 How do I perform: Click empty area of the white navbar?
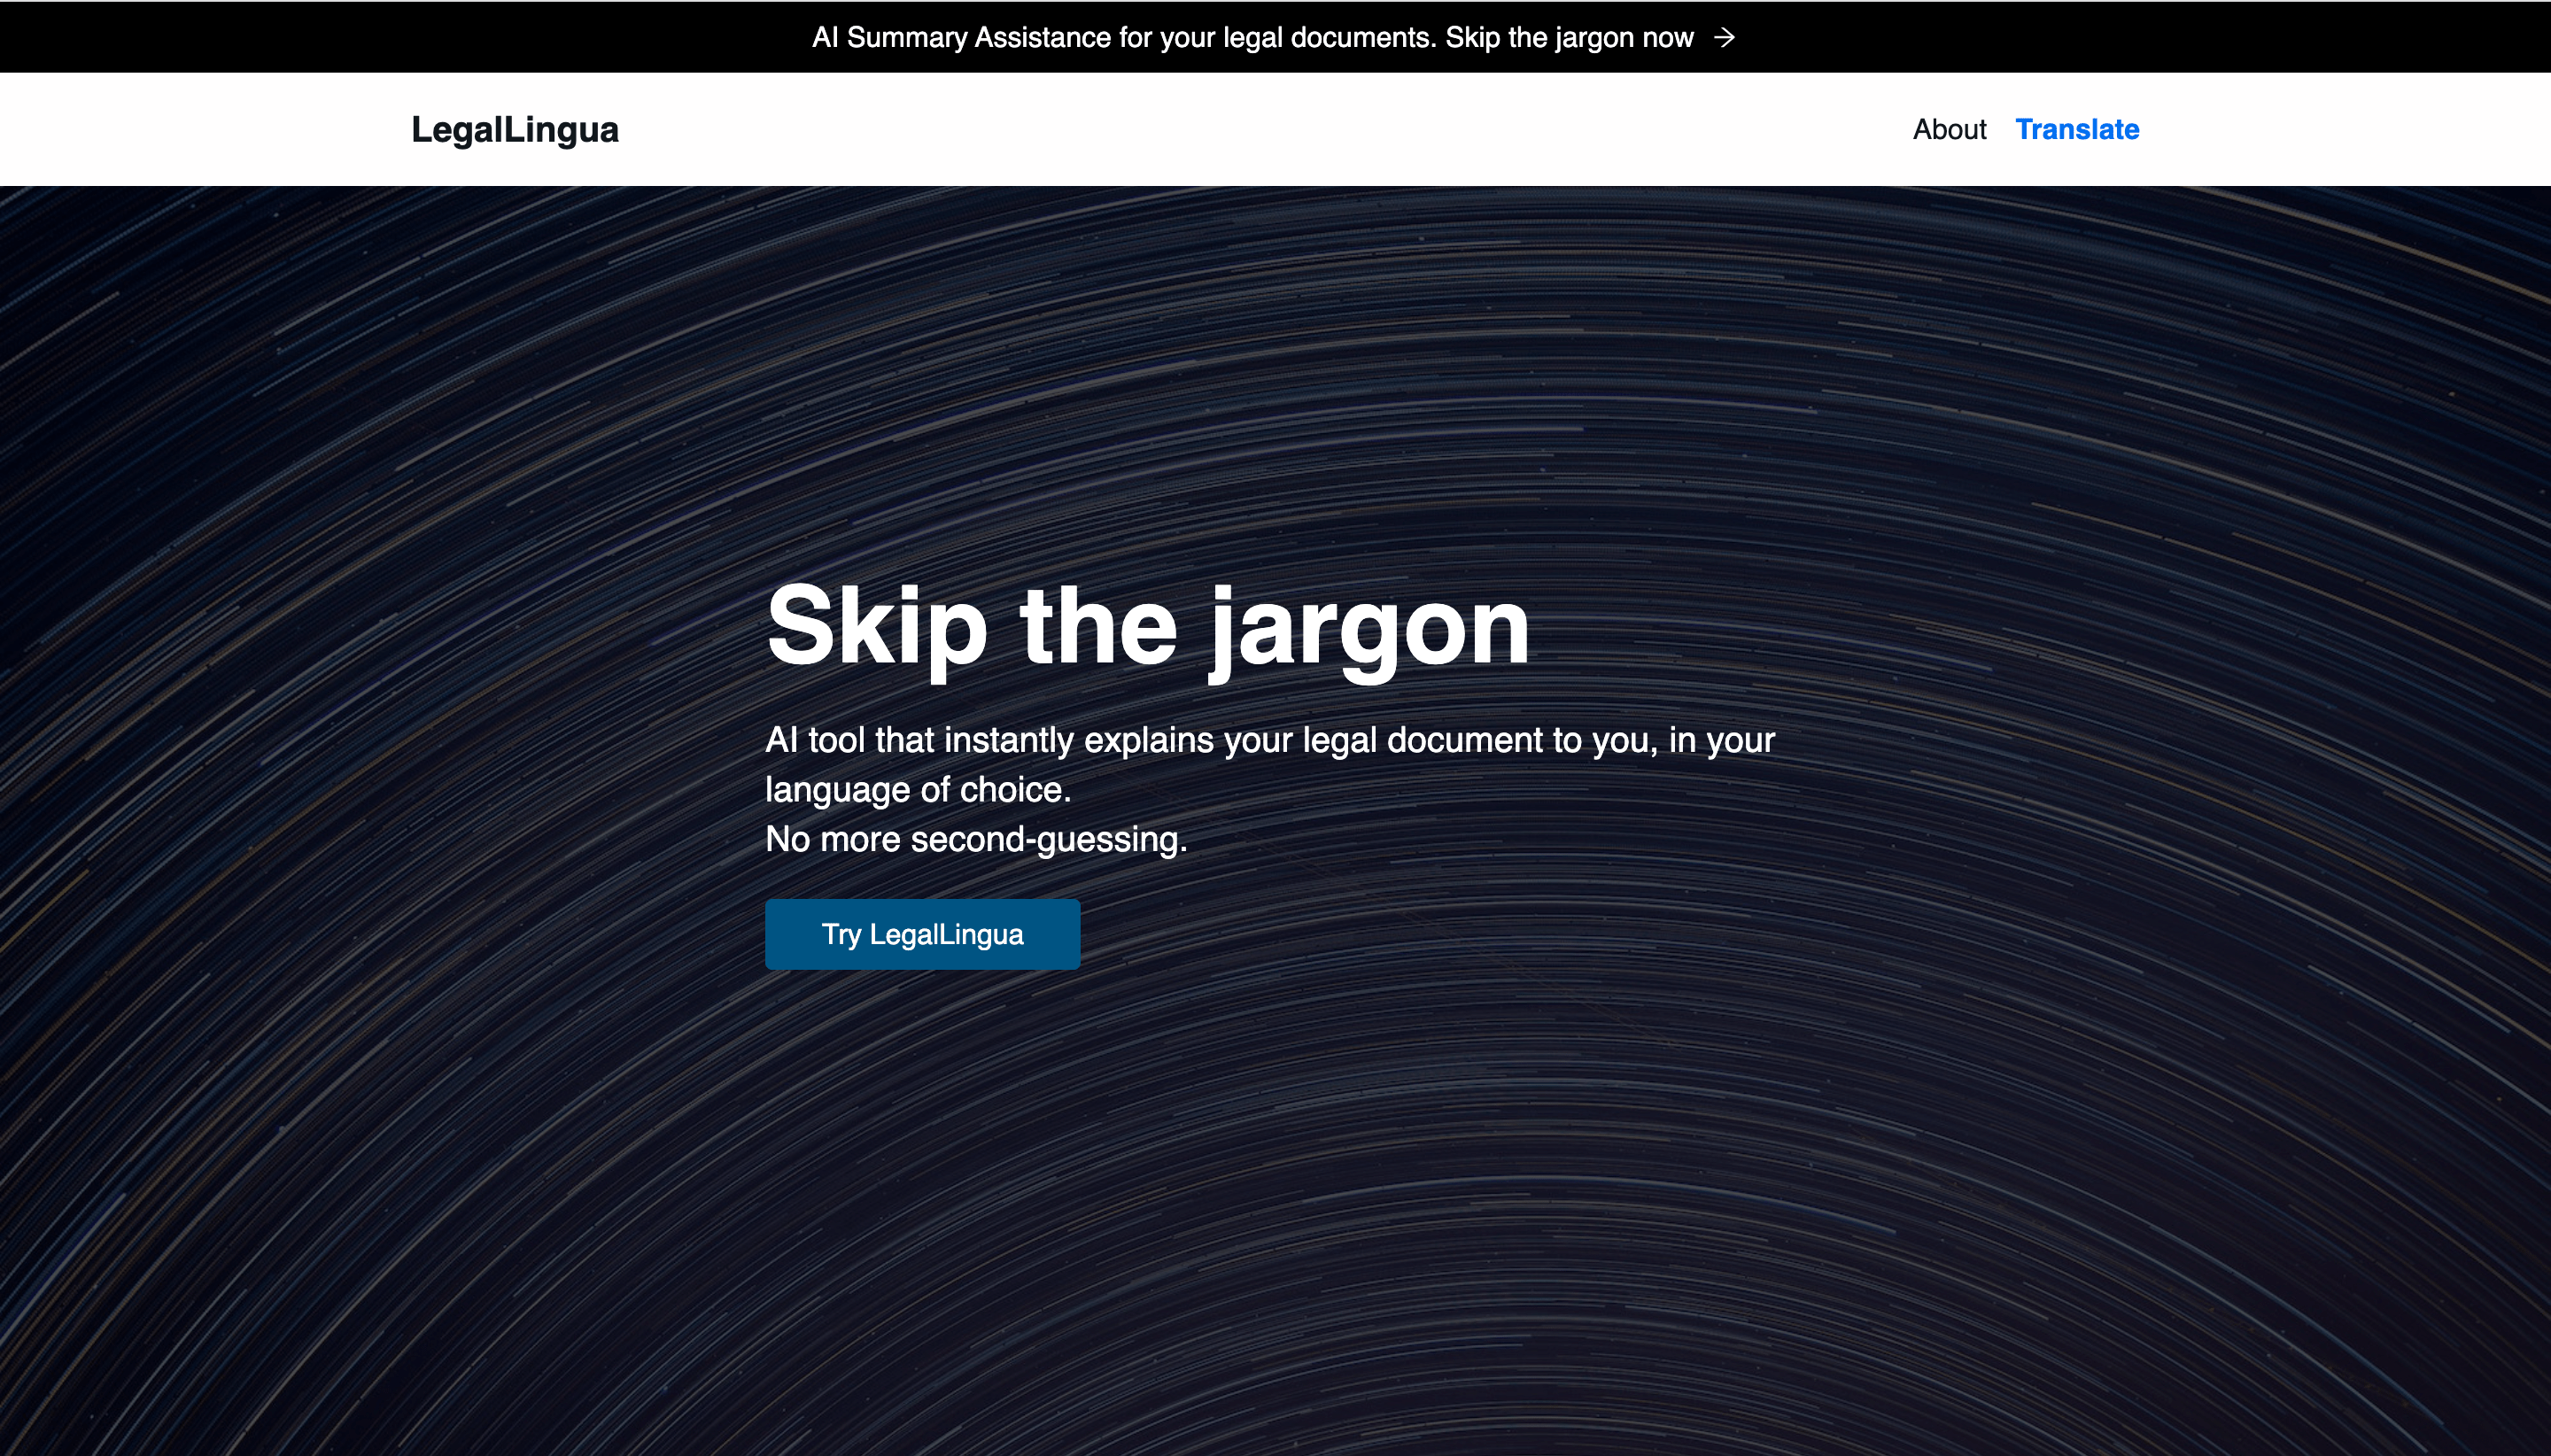click(x=1250, y=130)
